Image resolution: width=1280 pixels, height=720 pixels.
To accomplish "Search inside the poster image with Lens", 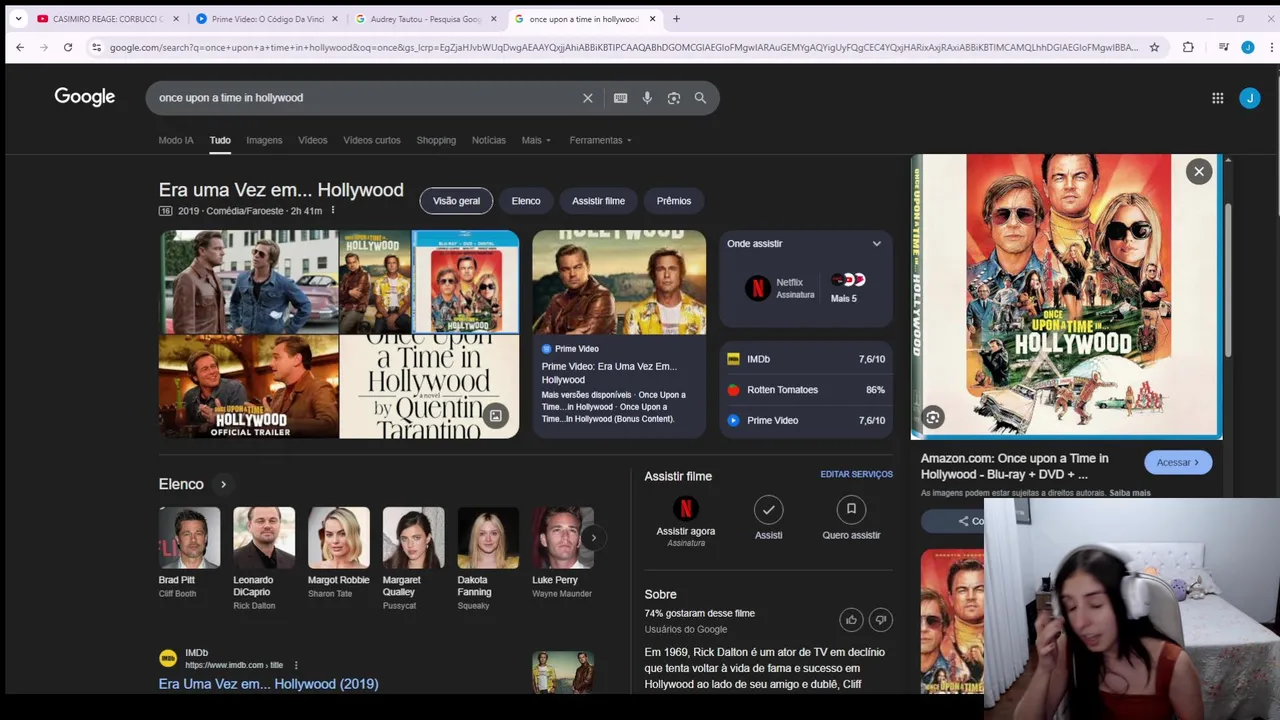I will point(932,418).
